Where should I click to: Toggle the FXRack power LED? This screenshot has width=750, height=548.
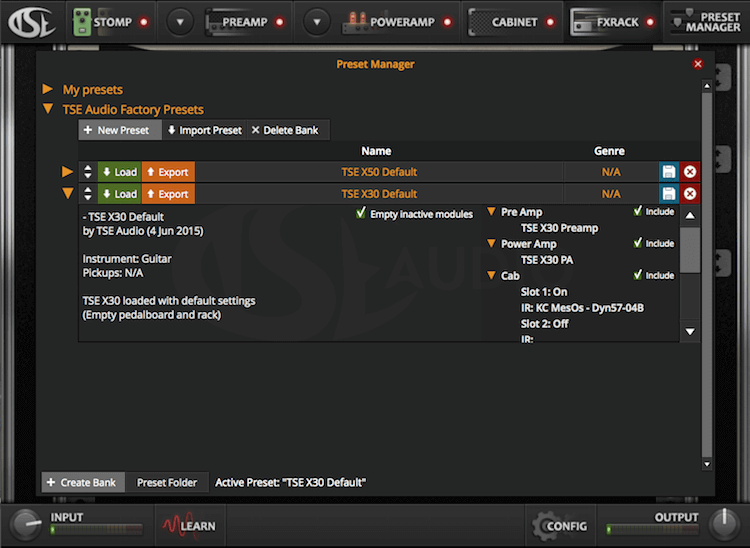point(650,22)
